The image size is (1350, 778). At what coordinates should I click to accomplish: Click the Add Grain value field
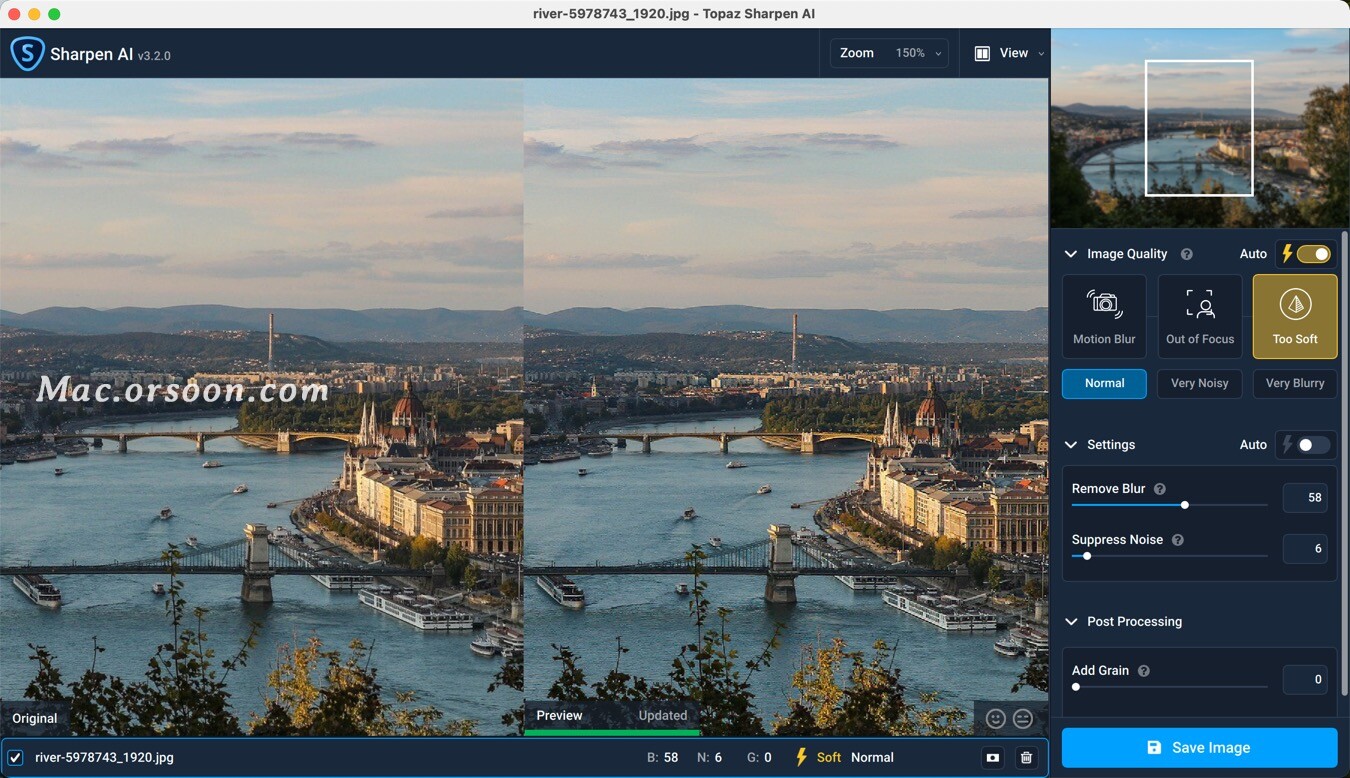[1305, 680]
